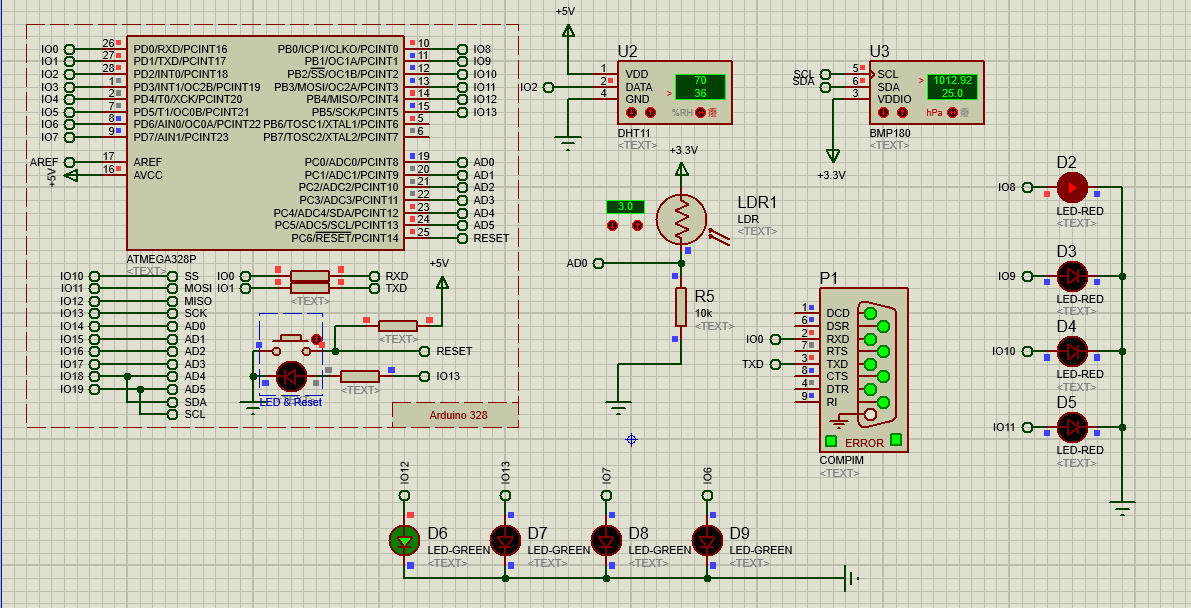Select the D5 red LED symbol
The height and width of the screenshot is (608, 1191).
[x=1071, y=427]
